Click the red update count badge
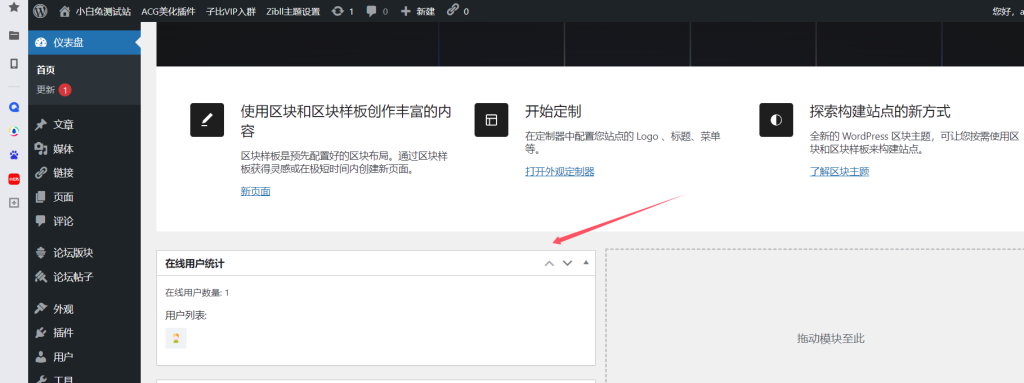The image size is (1024, 383). [65, 90]
